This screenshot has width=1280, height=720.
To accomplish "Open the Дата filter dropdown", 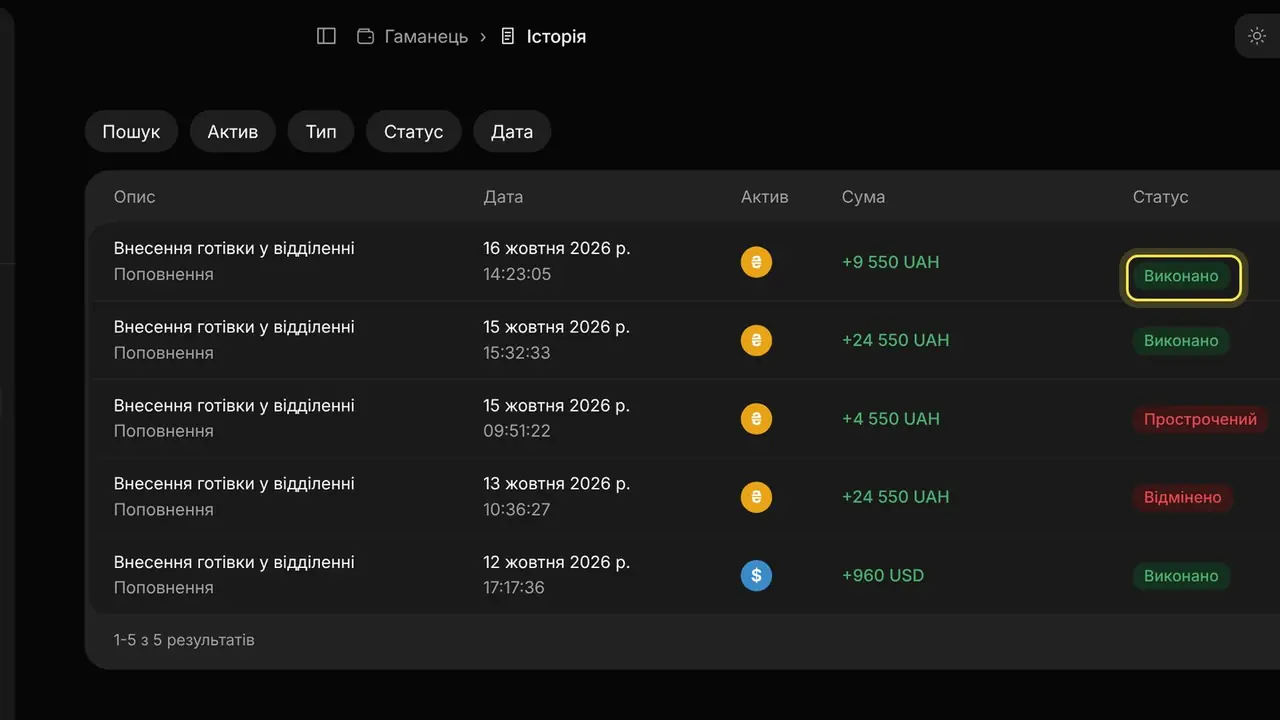I will (x=512, y=131).
